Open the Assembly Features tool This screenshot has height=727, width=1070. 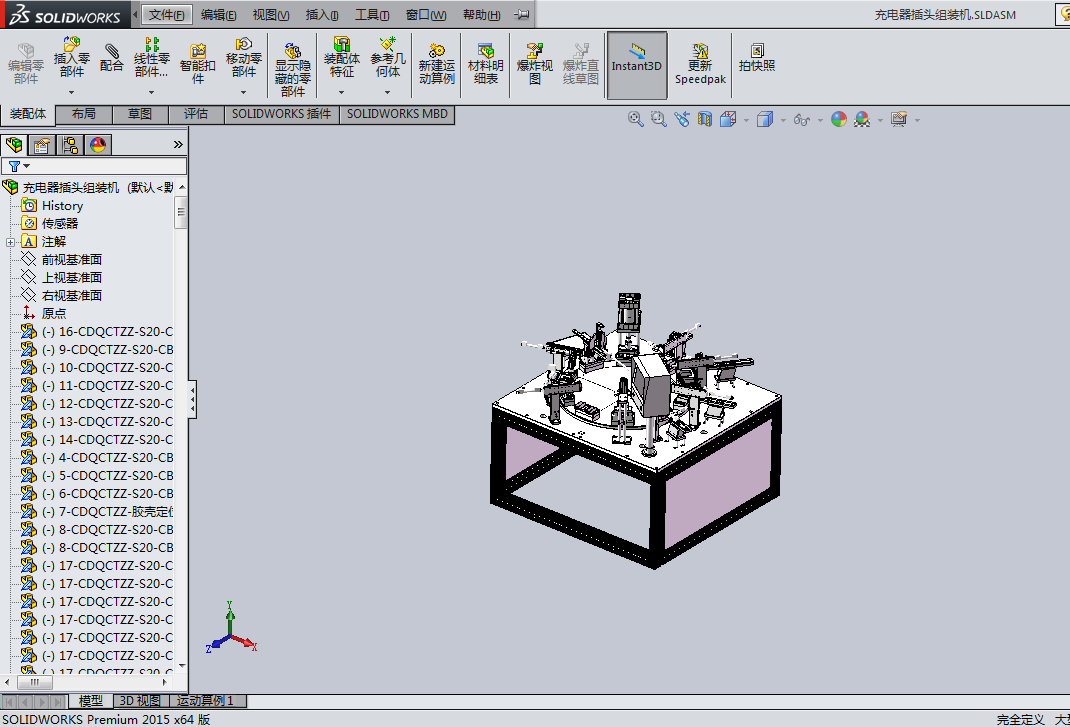[x=342, y=57]
